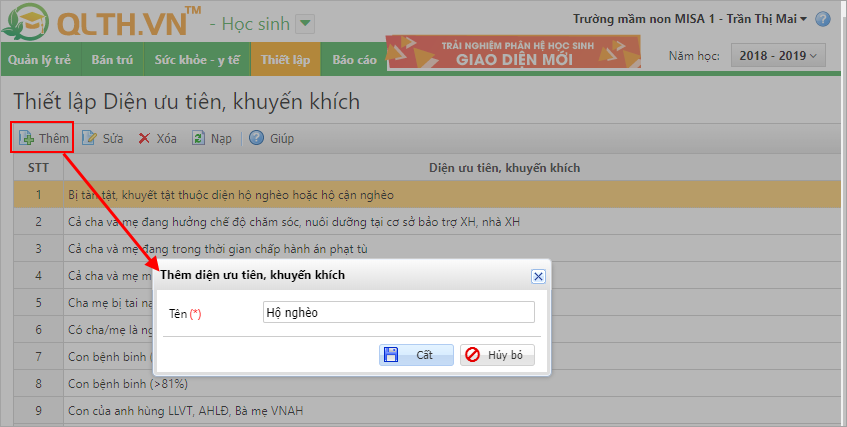Viewport: 847px width, 427px height.
Task: Click the floppy disk icon on Cất
Action: (x=391, y=355)
